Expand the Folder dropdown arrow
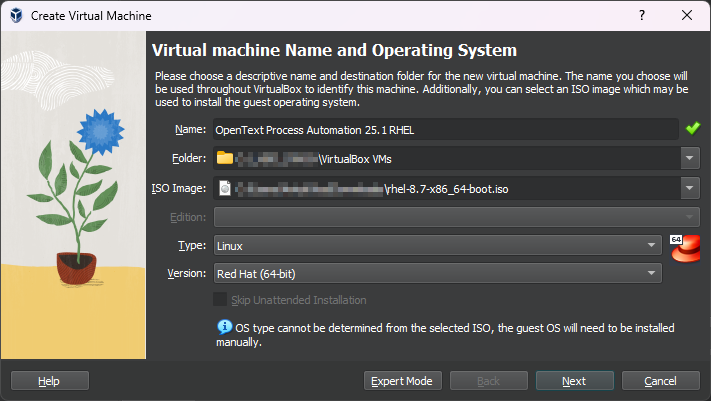The image size is (711, 401). click(x=690, y=158)
